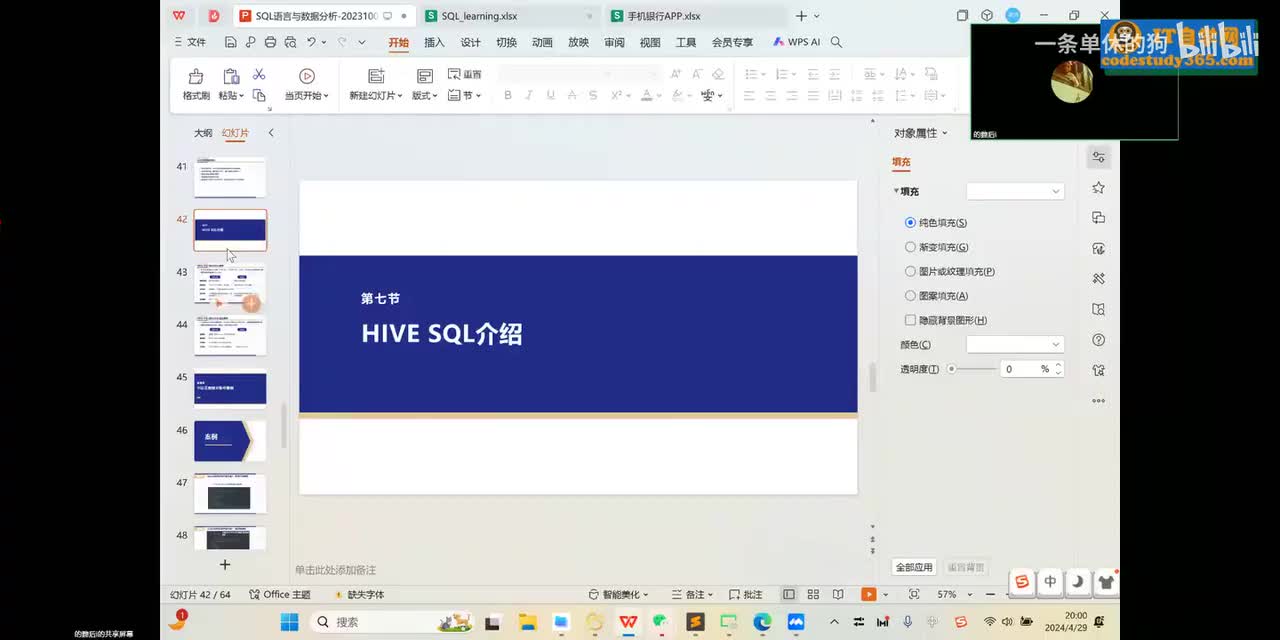The height and width of the screenshot is (640, 1280).
Task: Open the Design (设计) ribbon tab
Action: point(470,42)
